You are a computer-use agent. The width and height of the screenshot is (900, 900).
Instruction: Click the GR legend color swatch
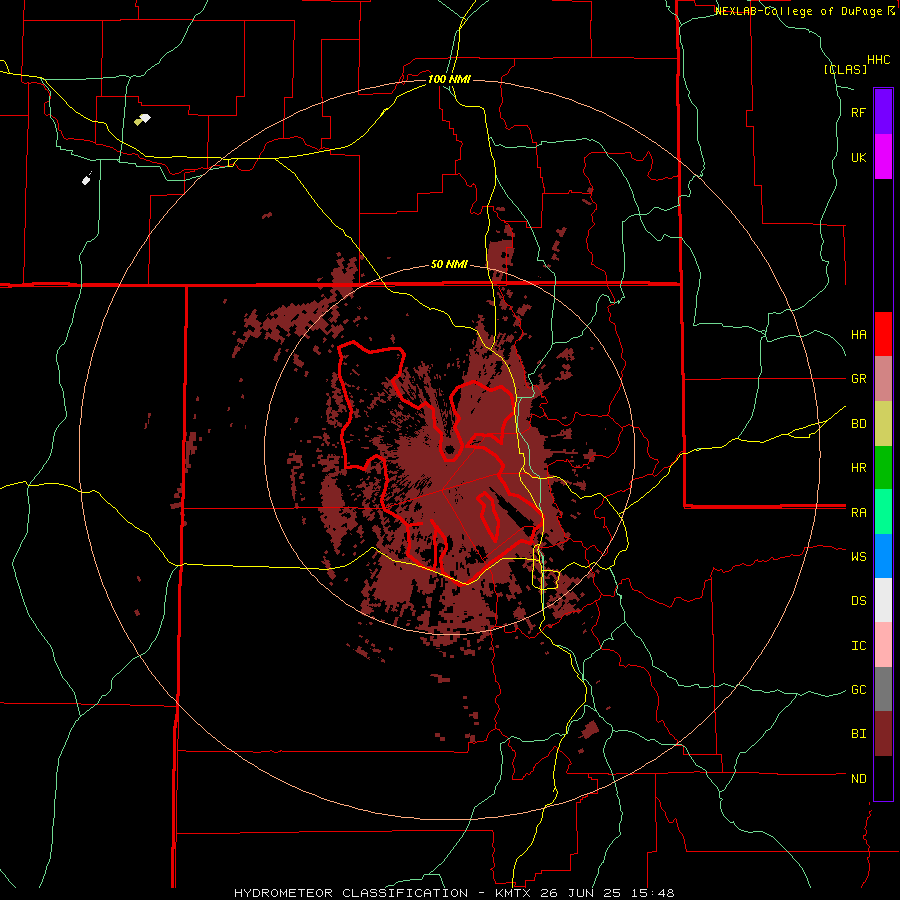883,379
